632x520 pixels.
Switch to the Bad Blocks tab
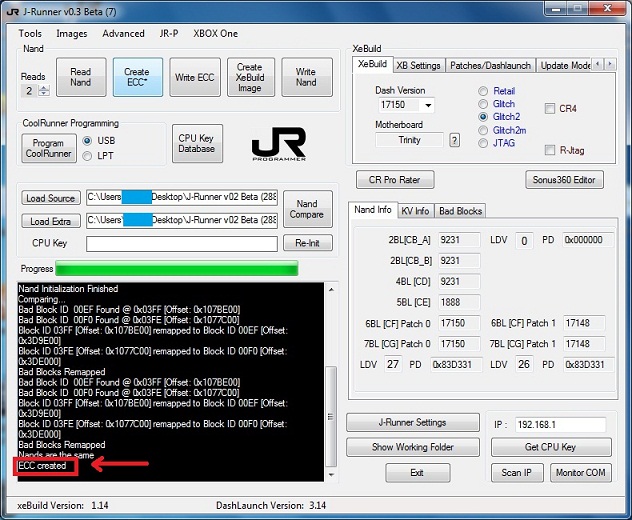460,211
